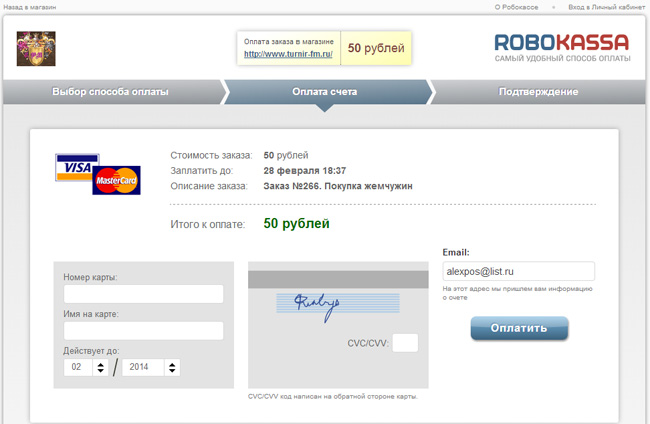The height and width of the screenshot is (424, 650).
Task: Click the Visa card icon
Action: click(77, 167)
